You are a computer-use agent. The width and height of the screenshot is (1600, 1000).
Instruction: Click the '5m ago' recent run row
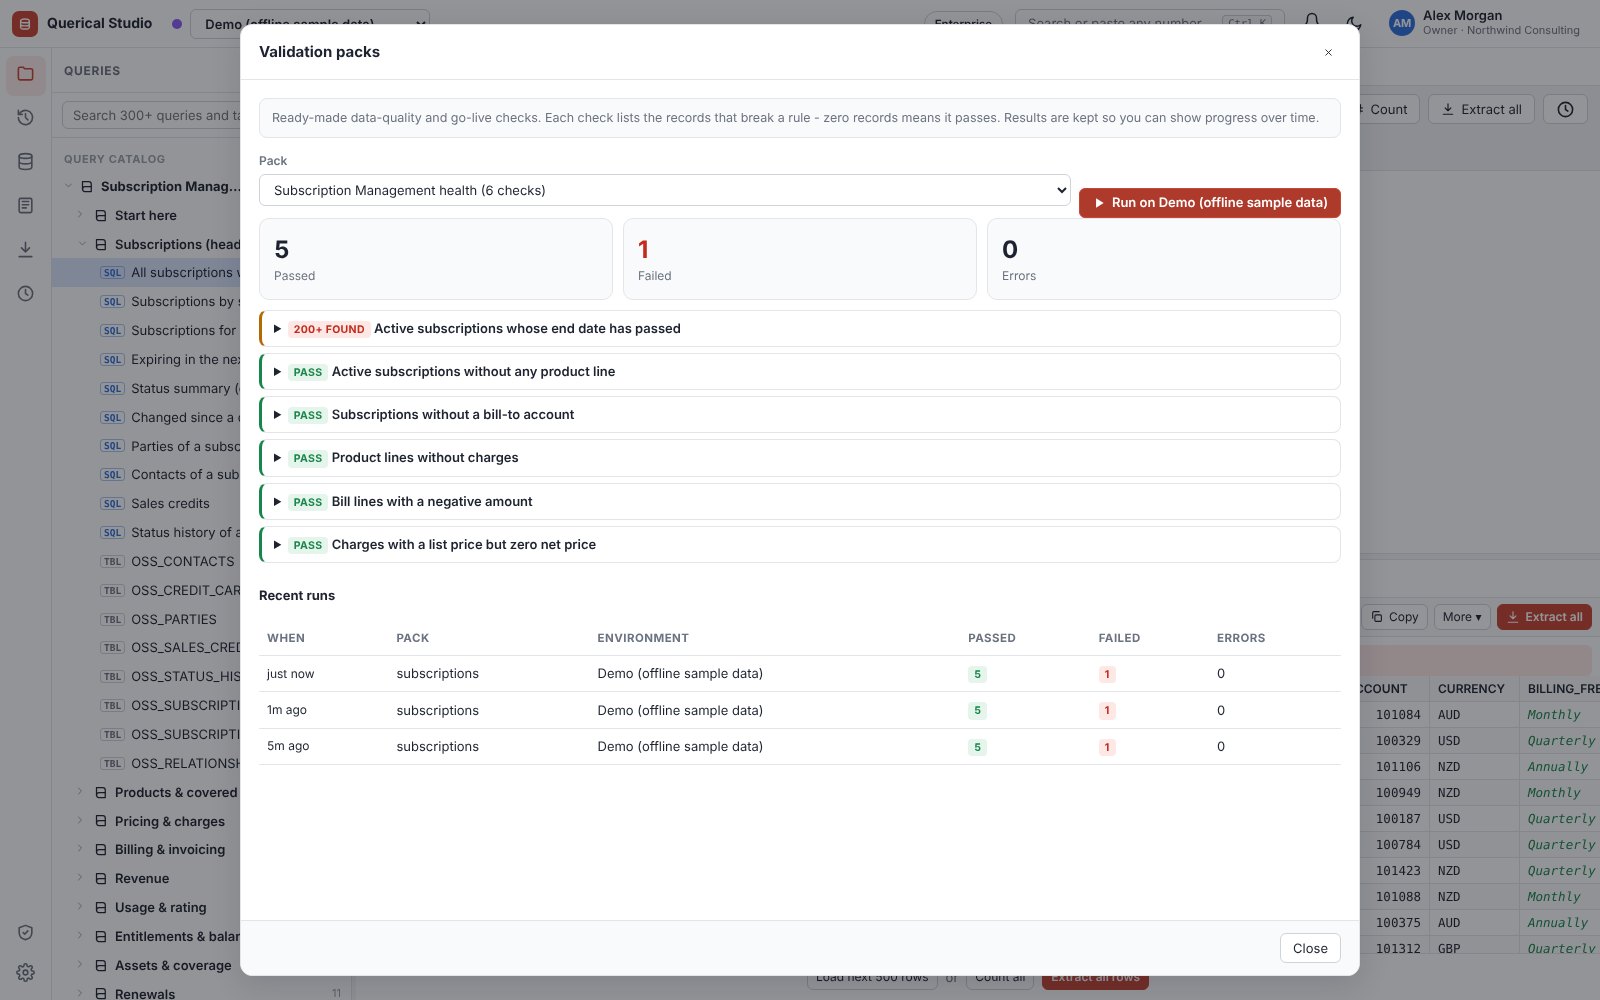tap(800, 747)
